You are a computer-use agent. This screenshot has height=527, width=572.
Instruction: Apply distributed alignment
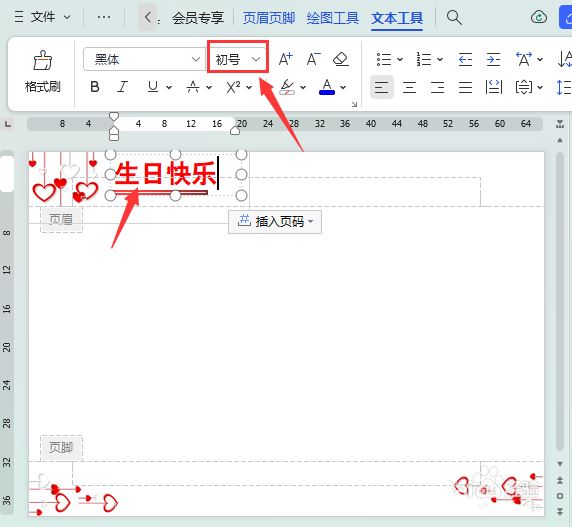point(494,88)
